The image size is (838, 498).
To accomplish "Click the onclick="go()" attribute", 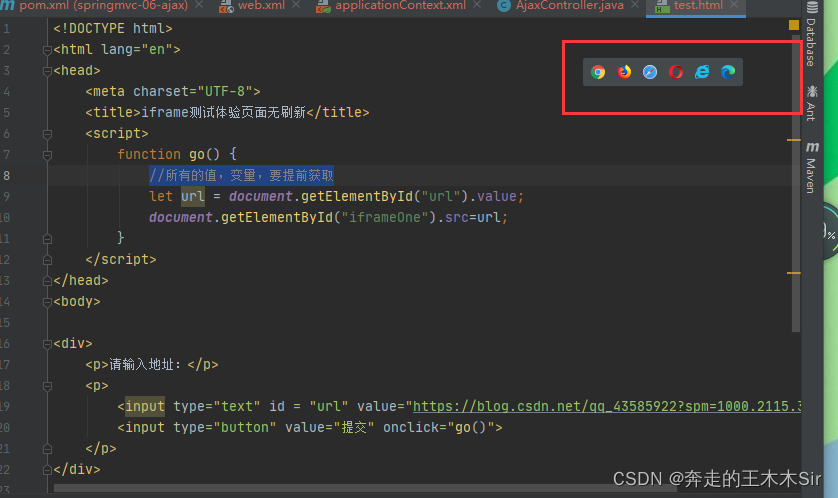I will (x=439, y=427).
